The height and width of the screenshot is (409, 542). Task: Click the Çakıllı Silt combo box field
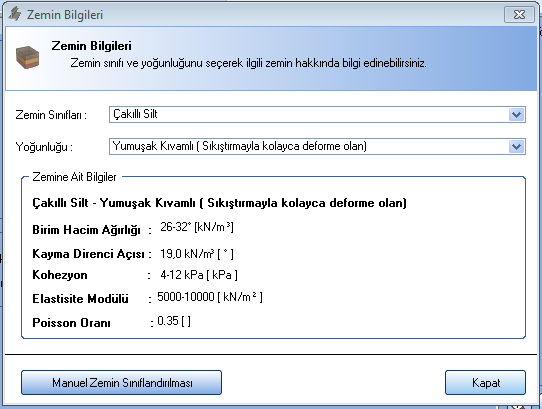pyautogui.click(x=317, y=114)
